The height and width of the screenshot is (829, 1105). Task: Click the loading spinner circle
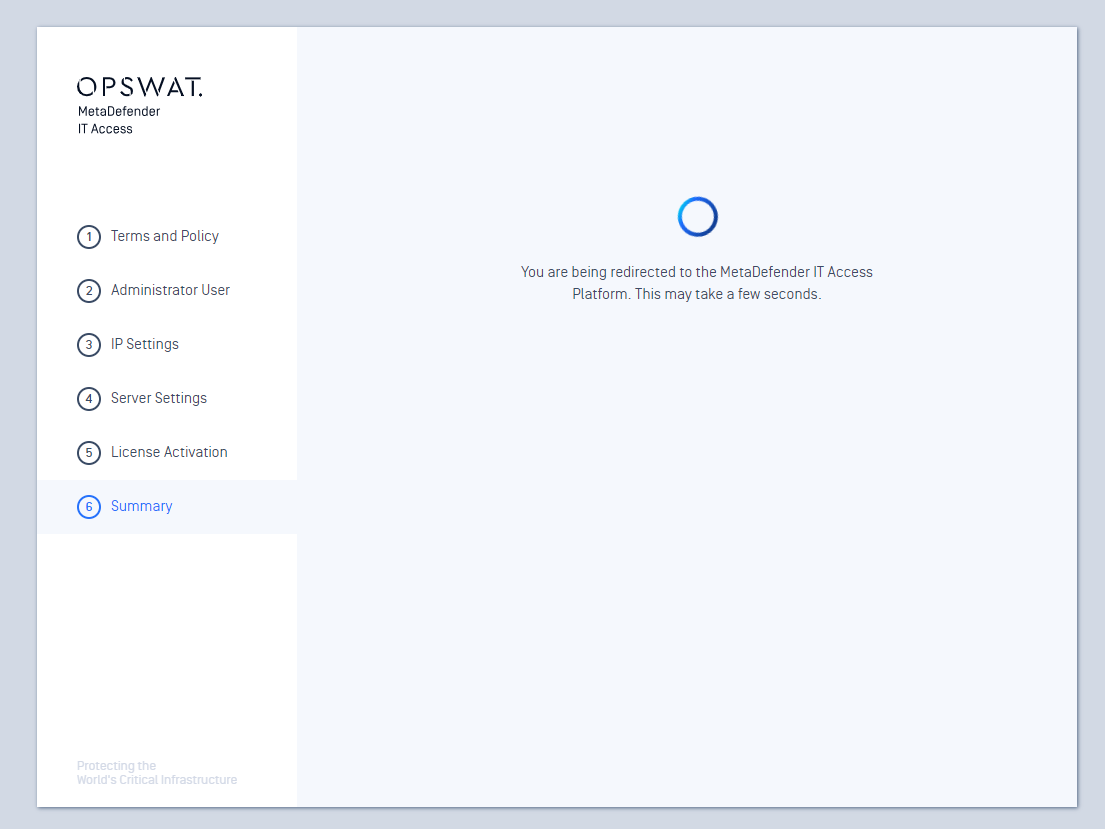pyautogui.click(x=698, y=216)
